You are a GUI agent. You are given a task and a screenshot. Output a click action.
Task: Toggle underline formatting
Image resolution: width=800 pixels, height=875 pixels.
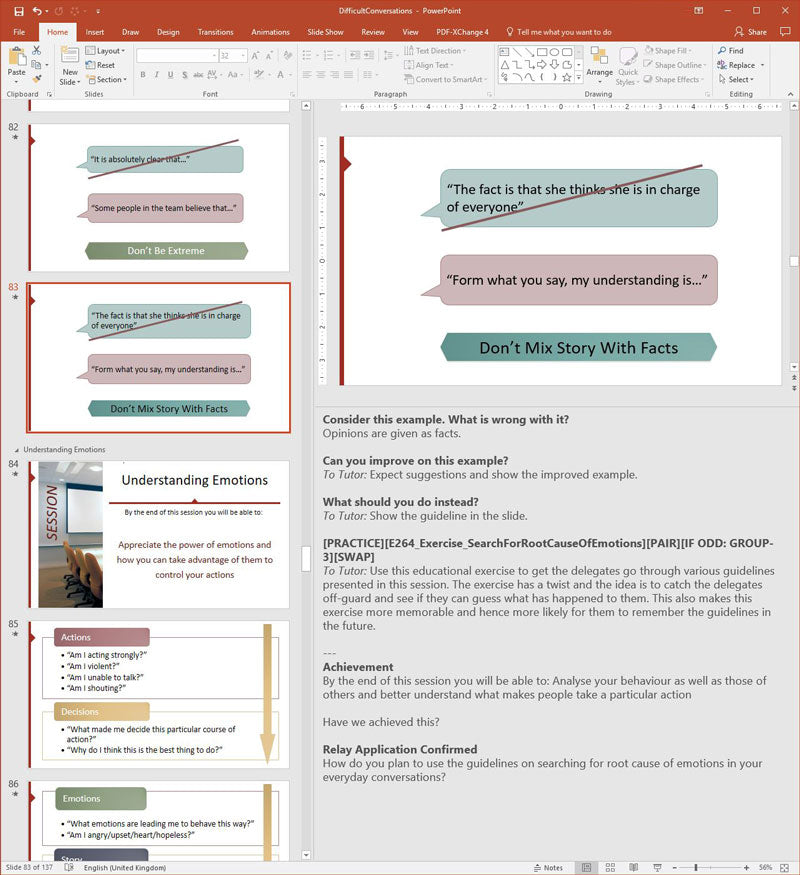click(x=170, y=75)
